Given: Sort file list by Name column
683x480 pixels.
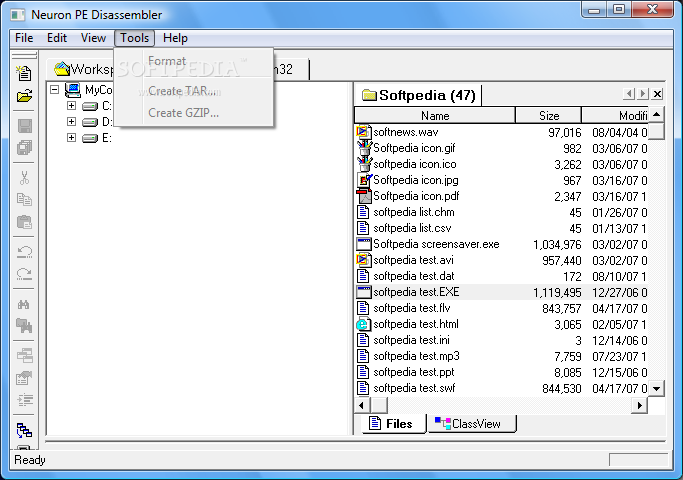Looking at the screenshot, I should tap(435, 115).
